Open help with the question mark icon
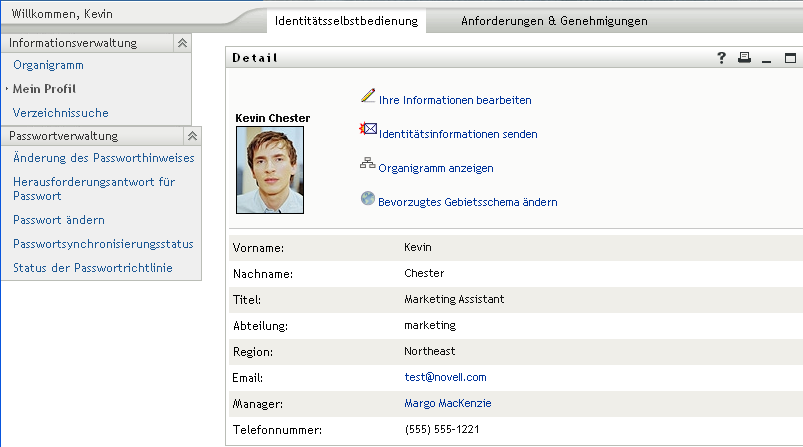 point(722,58)
